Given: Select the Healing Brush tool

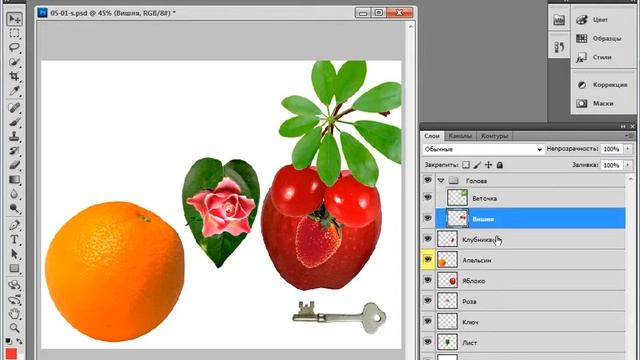Looking at the screenshot, I should click(14, 107).
